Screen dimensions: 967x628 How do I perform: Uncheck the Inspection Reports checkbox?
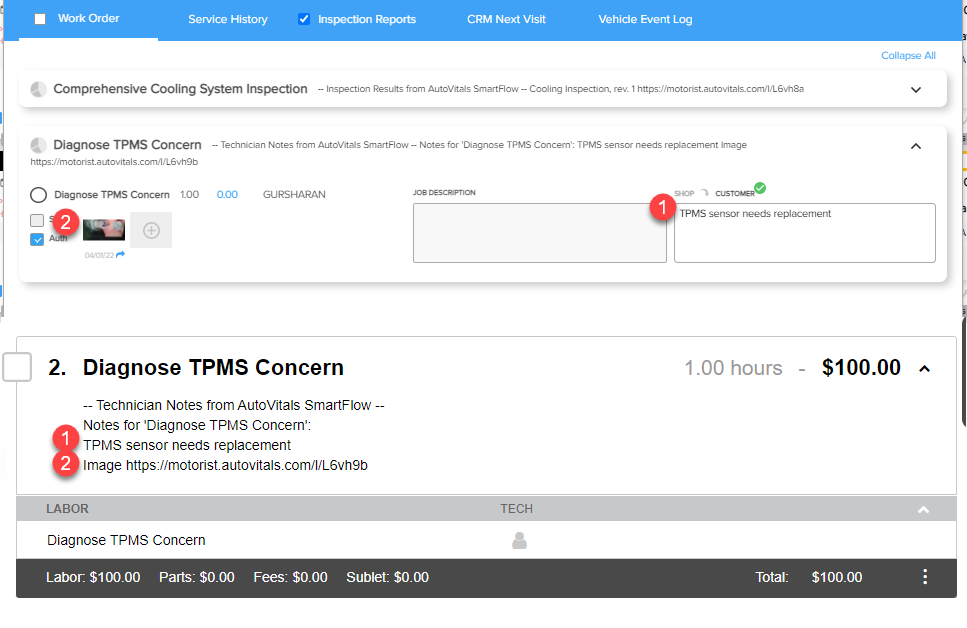(x=303, y=19)
